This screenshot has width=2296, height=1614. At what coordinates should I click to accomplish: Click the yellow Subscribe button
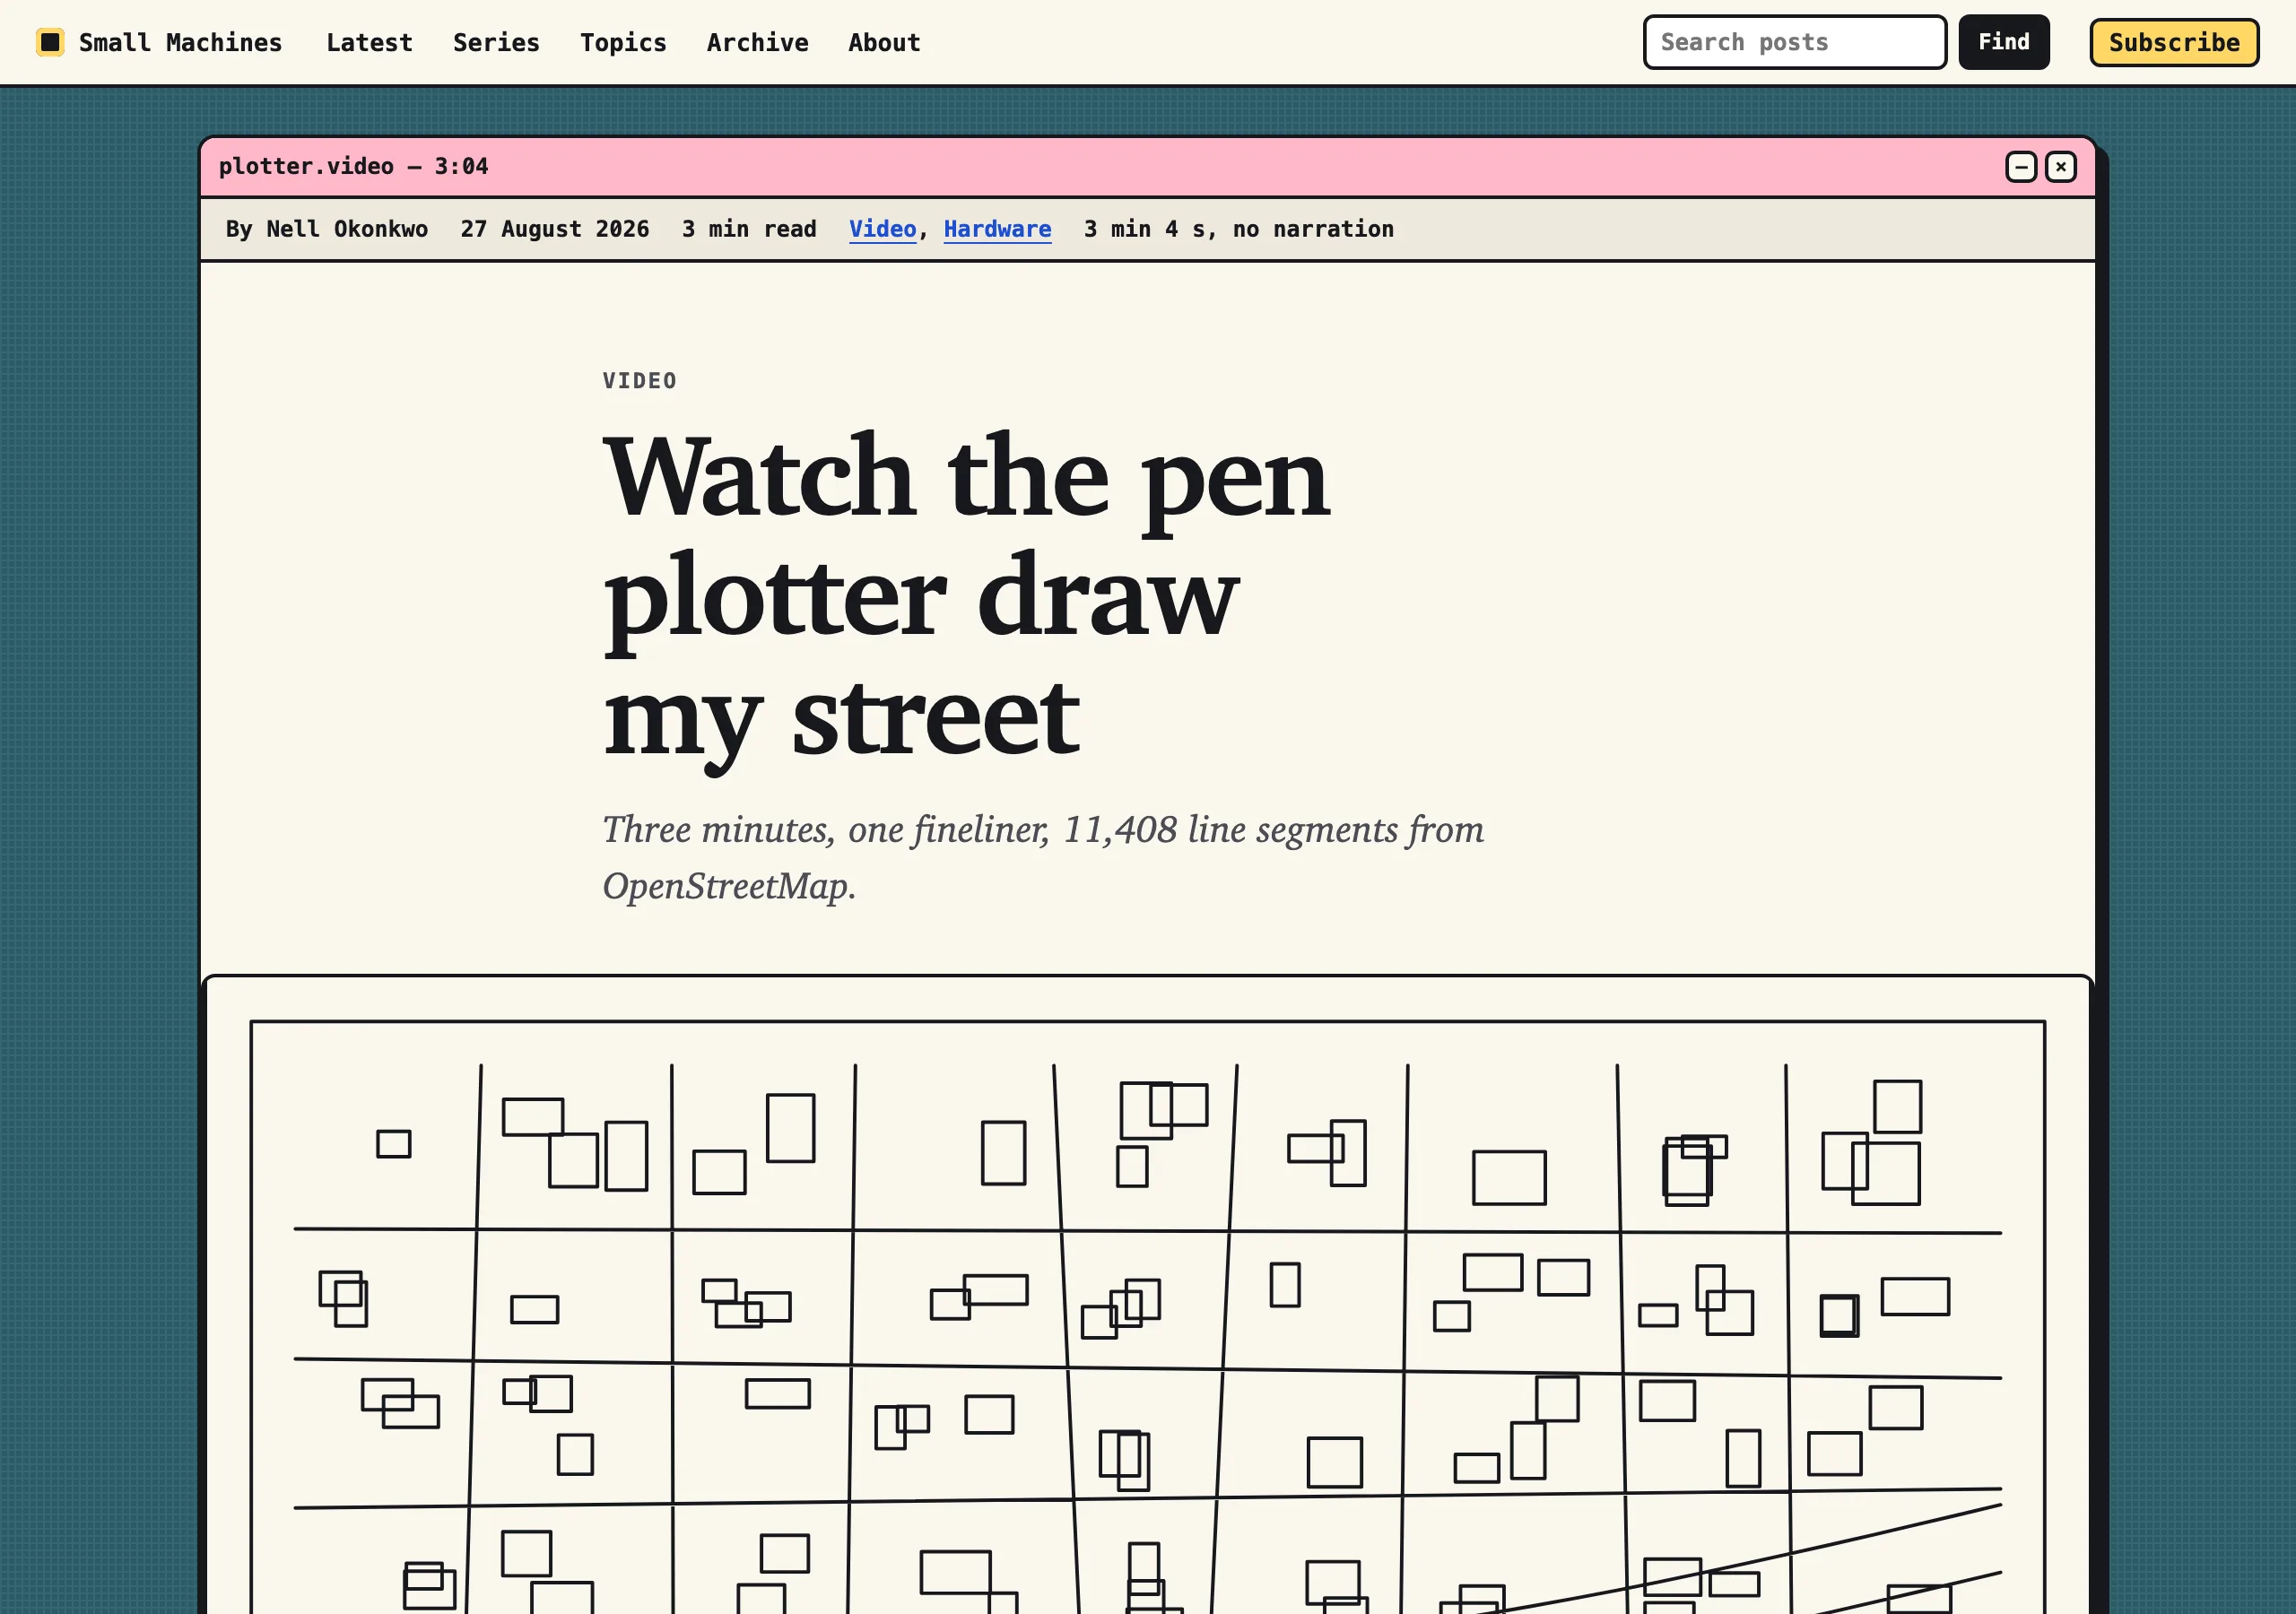coord(2173,42)
